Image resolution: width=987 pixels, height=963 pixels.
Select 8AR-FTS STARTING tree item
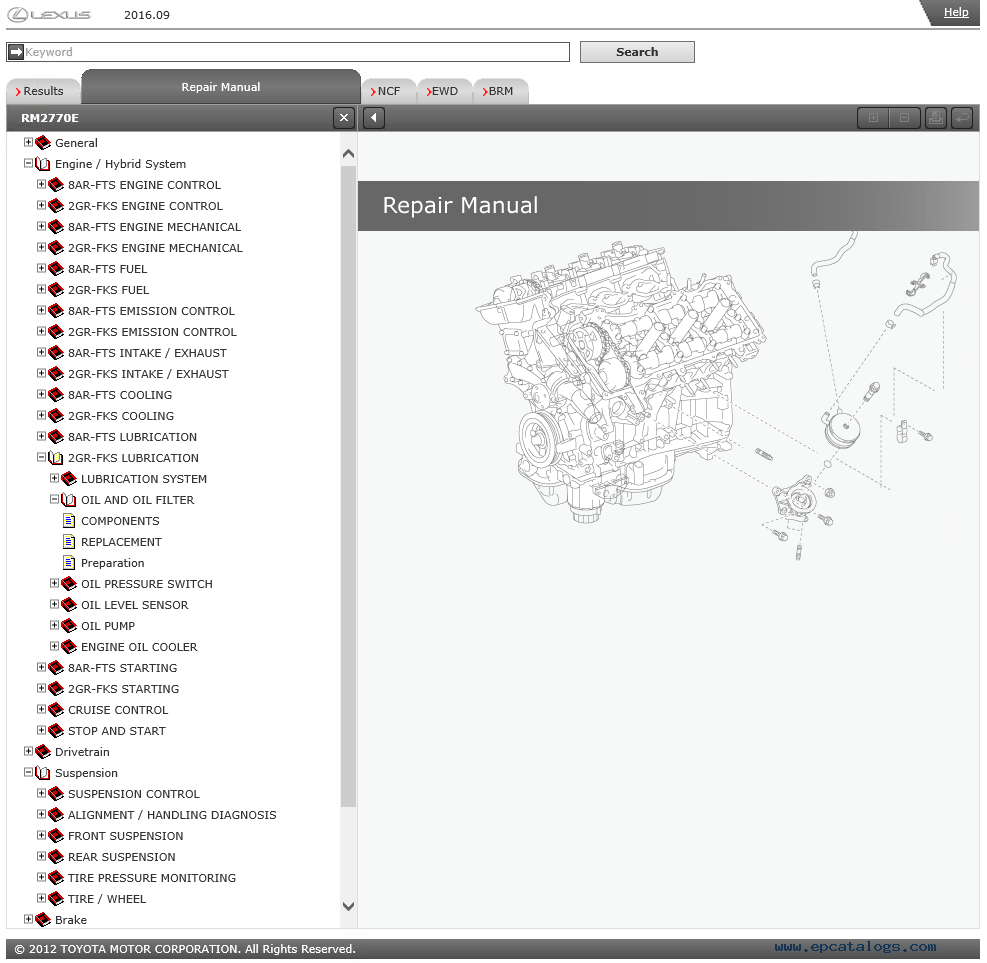(122, 668)
